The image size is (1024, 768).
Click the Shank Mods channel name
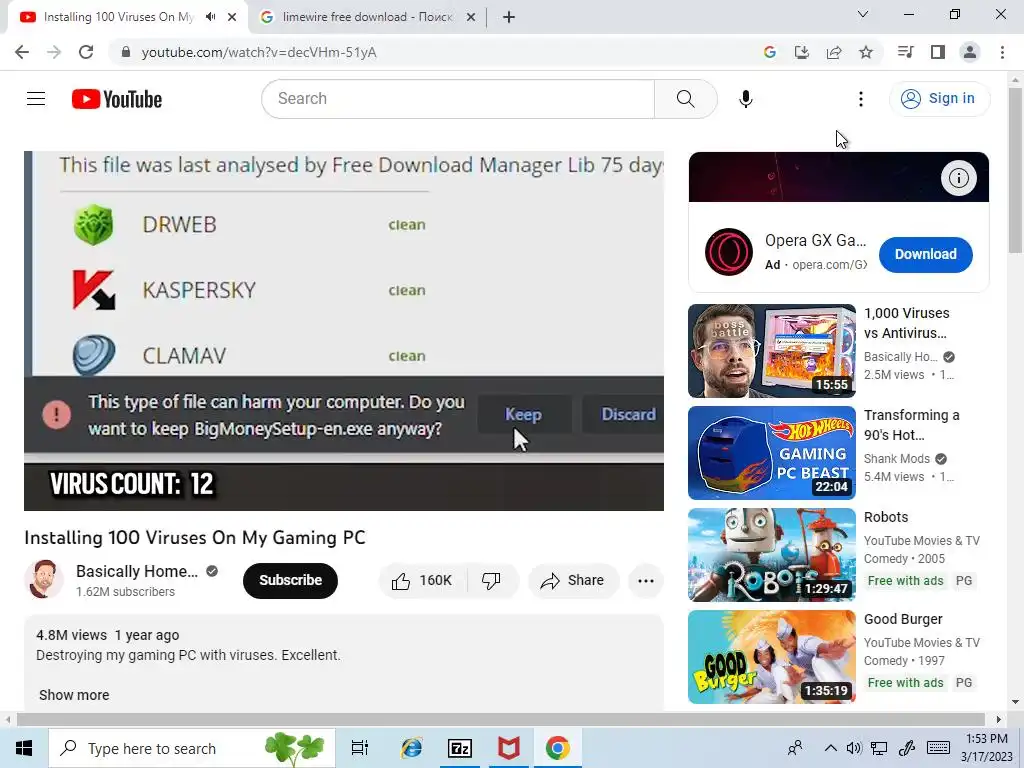(897, 458)
